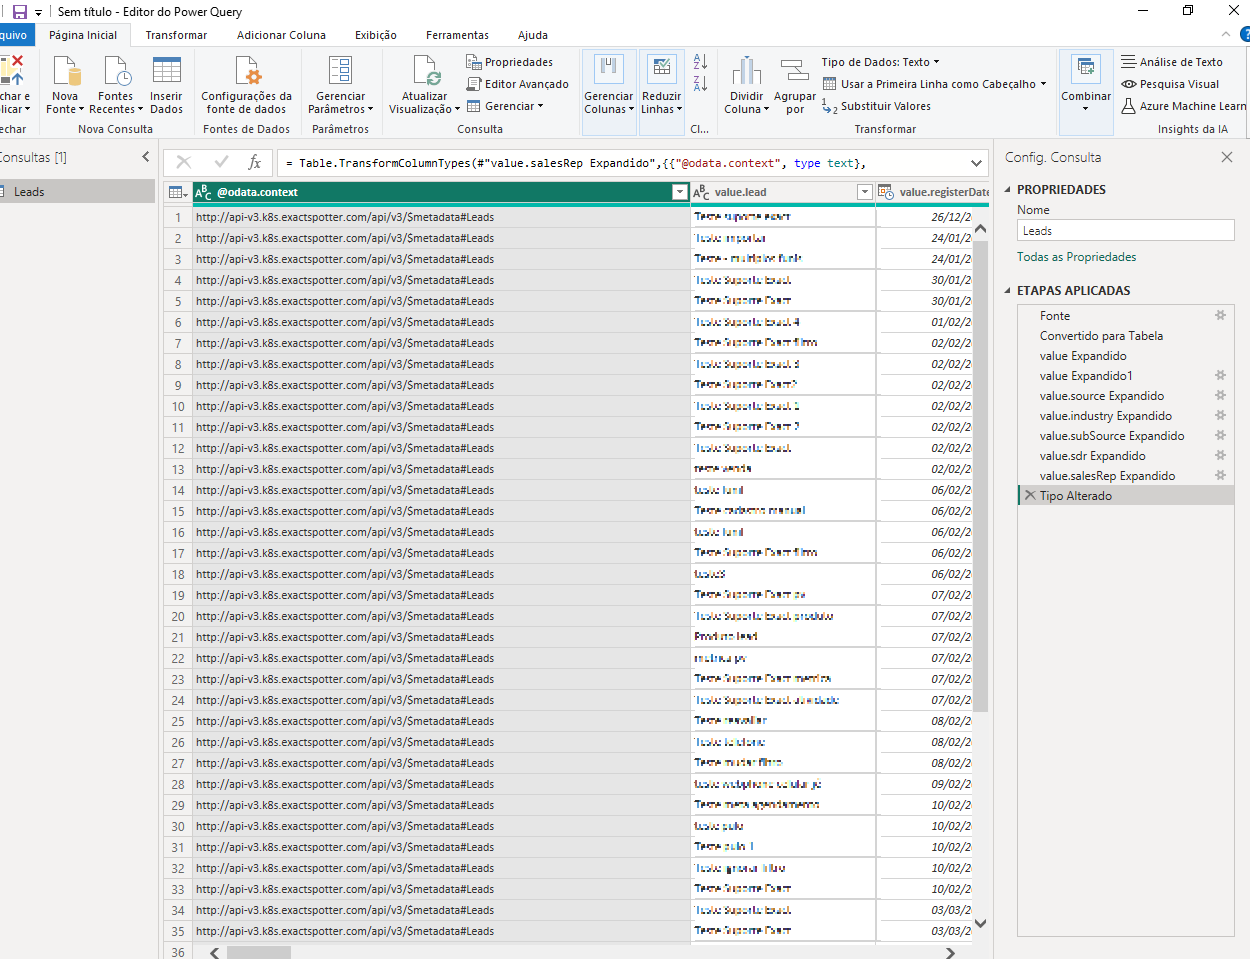Image resolution: width=1250 pixels, height=959 pixels.
Task: Change @odata.context column data type icon
Action: pyautogui.click(x=203, y=192)
